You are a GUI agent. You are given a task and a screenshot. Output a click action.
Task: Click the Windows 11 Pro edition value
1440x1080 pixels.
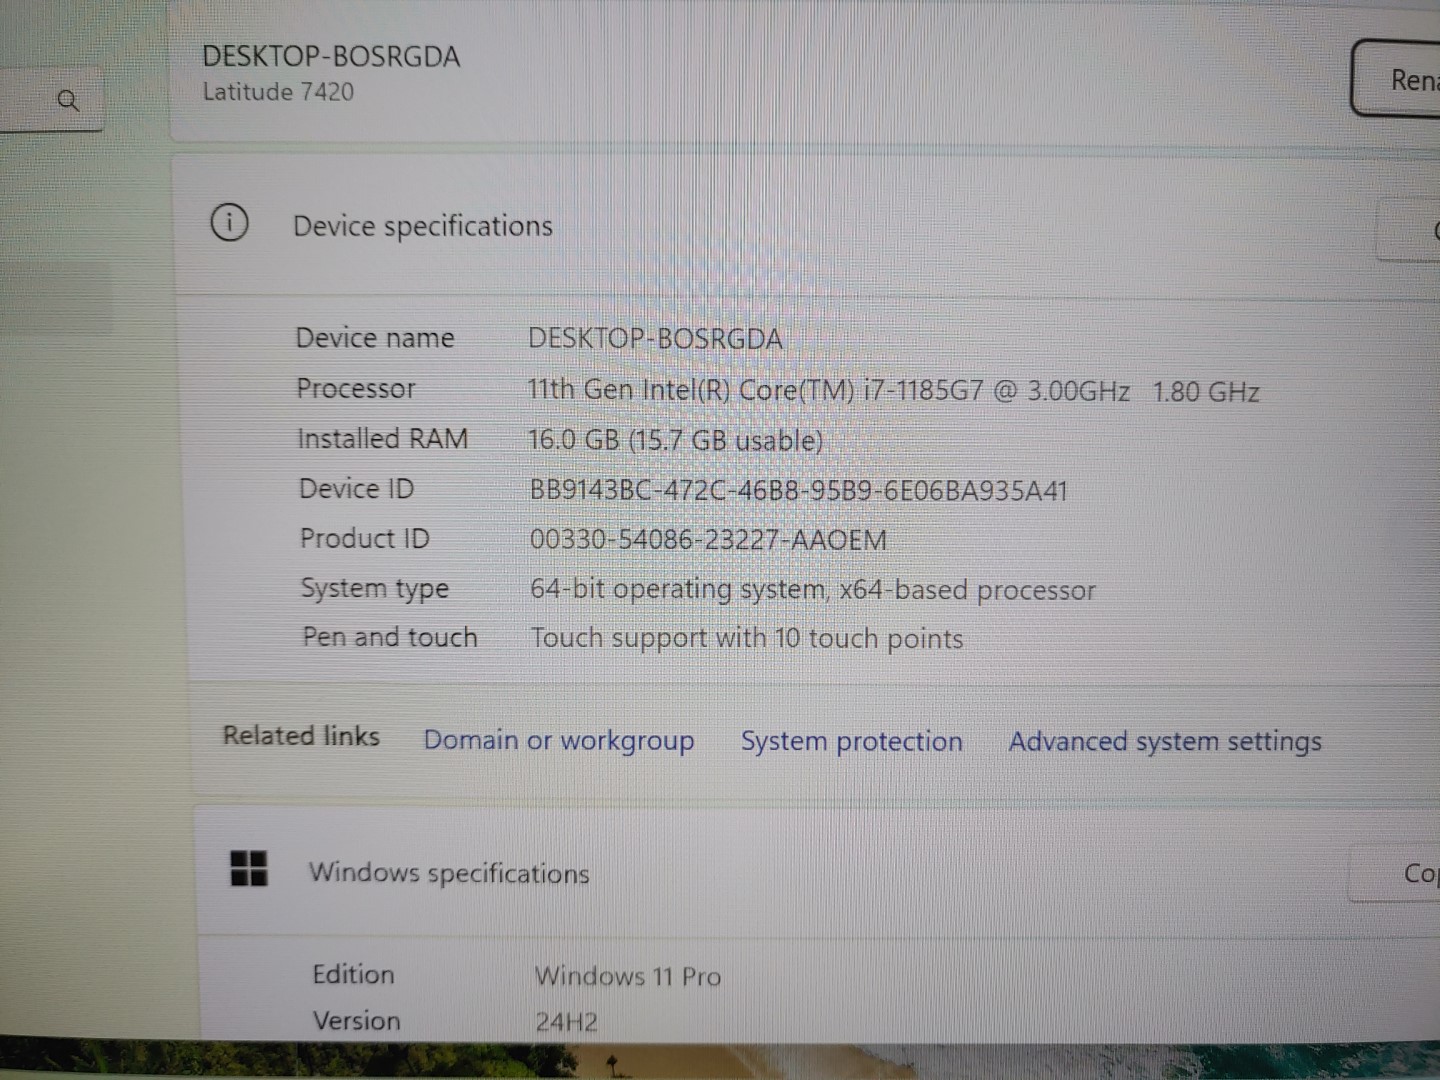click(x=628, y=976)
